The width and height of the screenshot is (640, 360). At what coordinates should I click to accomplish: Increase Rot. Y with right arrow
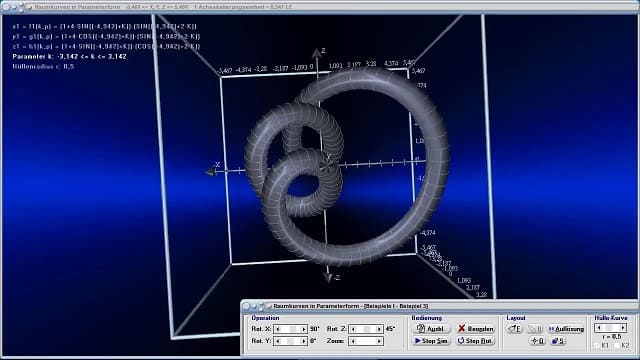(x=303, y=341)
